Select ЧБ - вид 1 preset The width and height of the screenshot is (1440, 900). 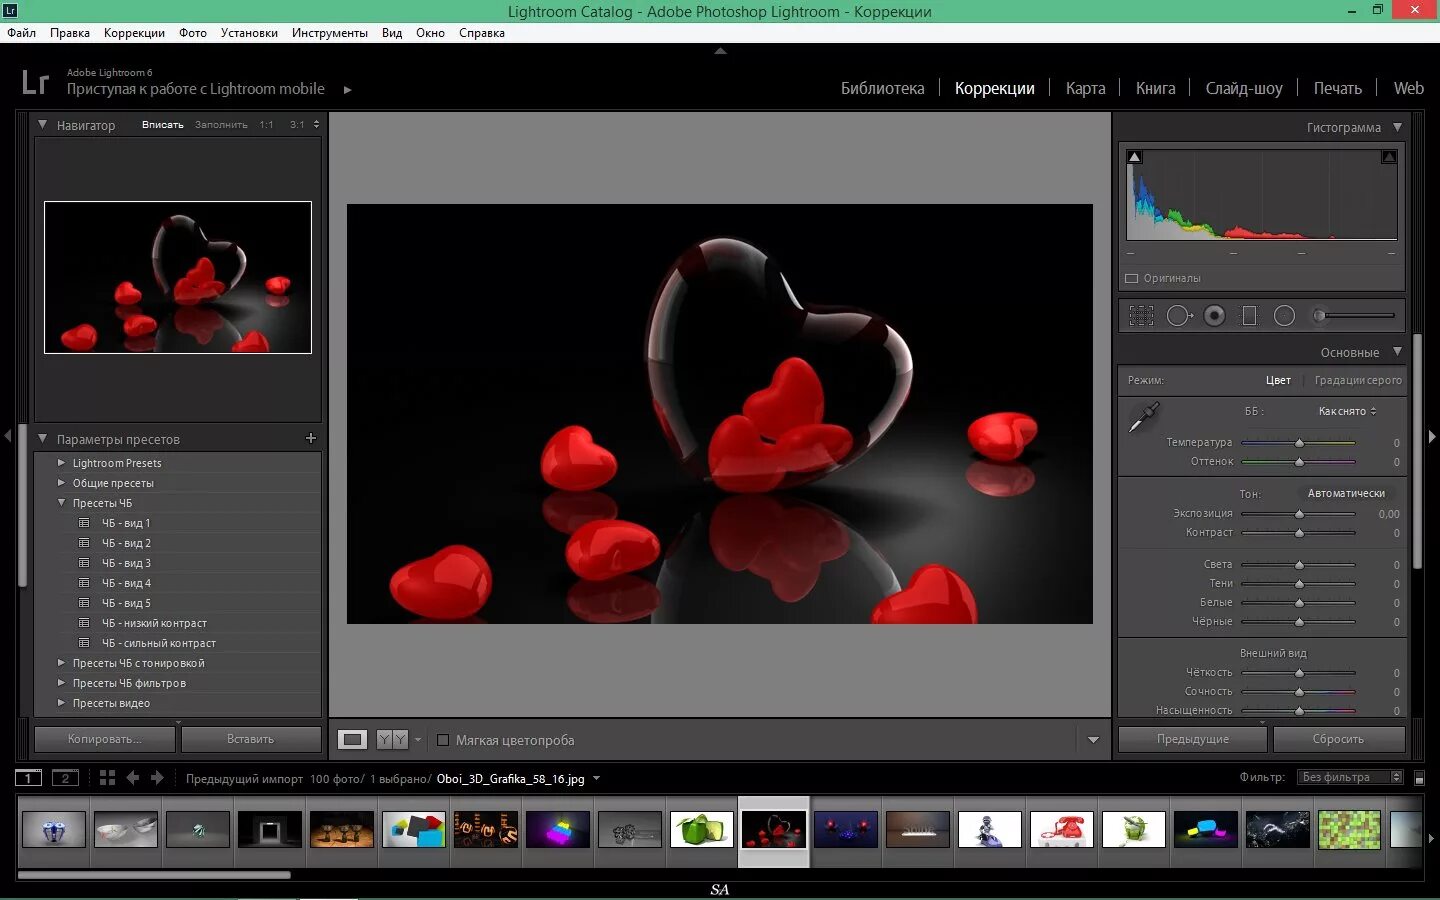126,523
